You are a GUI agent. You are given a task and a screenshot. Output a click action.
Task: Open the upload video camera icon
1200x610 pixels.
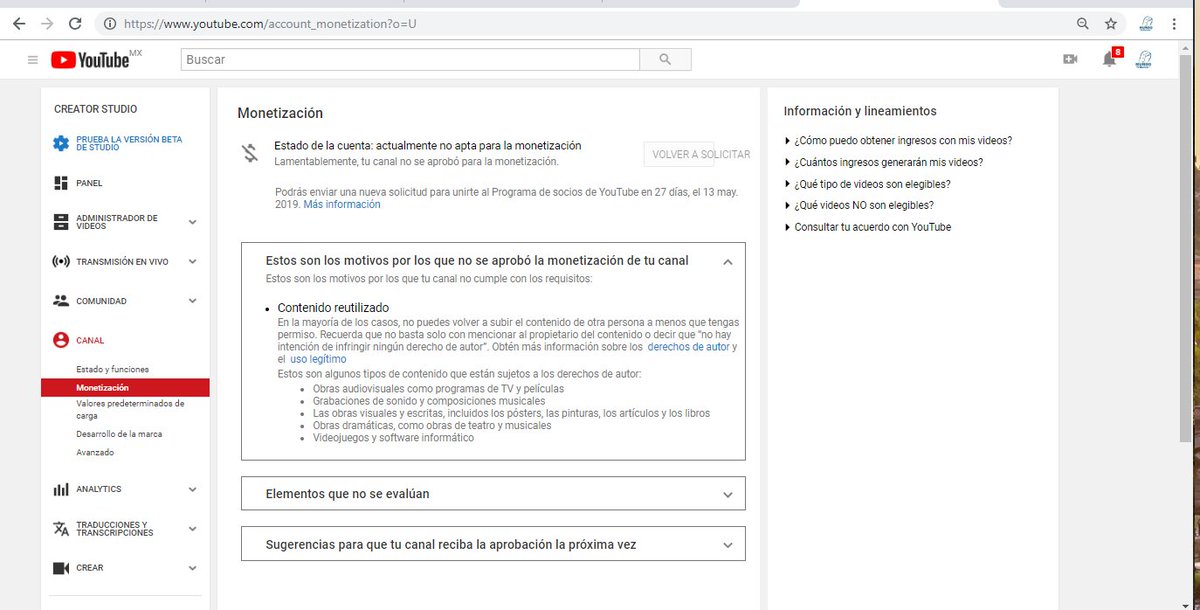click(1070, 60)
